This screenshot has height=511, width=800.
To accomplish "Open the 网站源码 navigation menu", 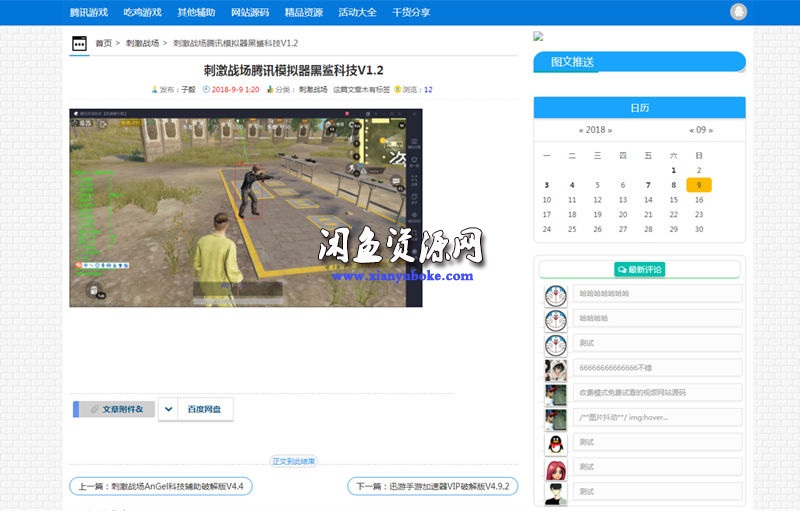I will pyautogui.click(x=249, y=12).
